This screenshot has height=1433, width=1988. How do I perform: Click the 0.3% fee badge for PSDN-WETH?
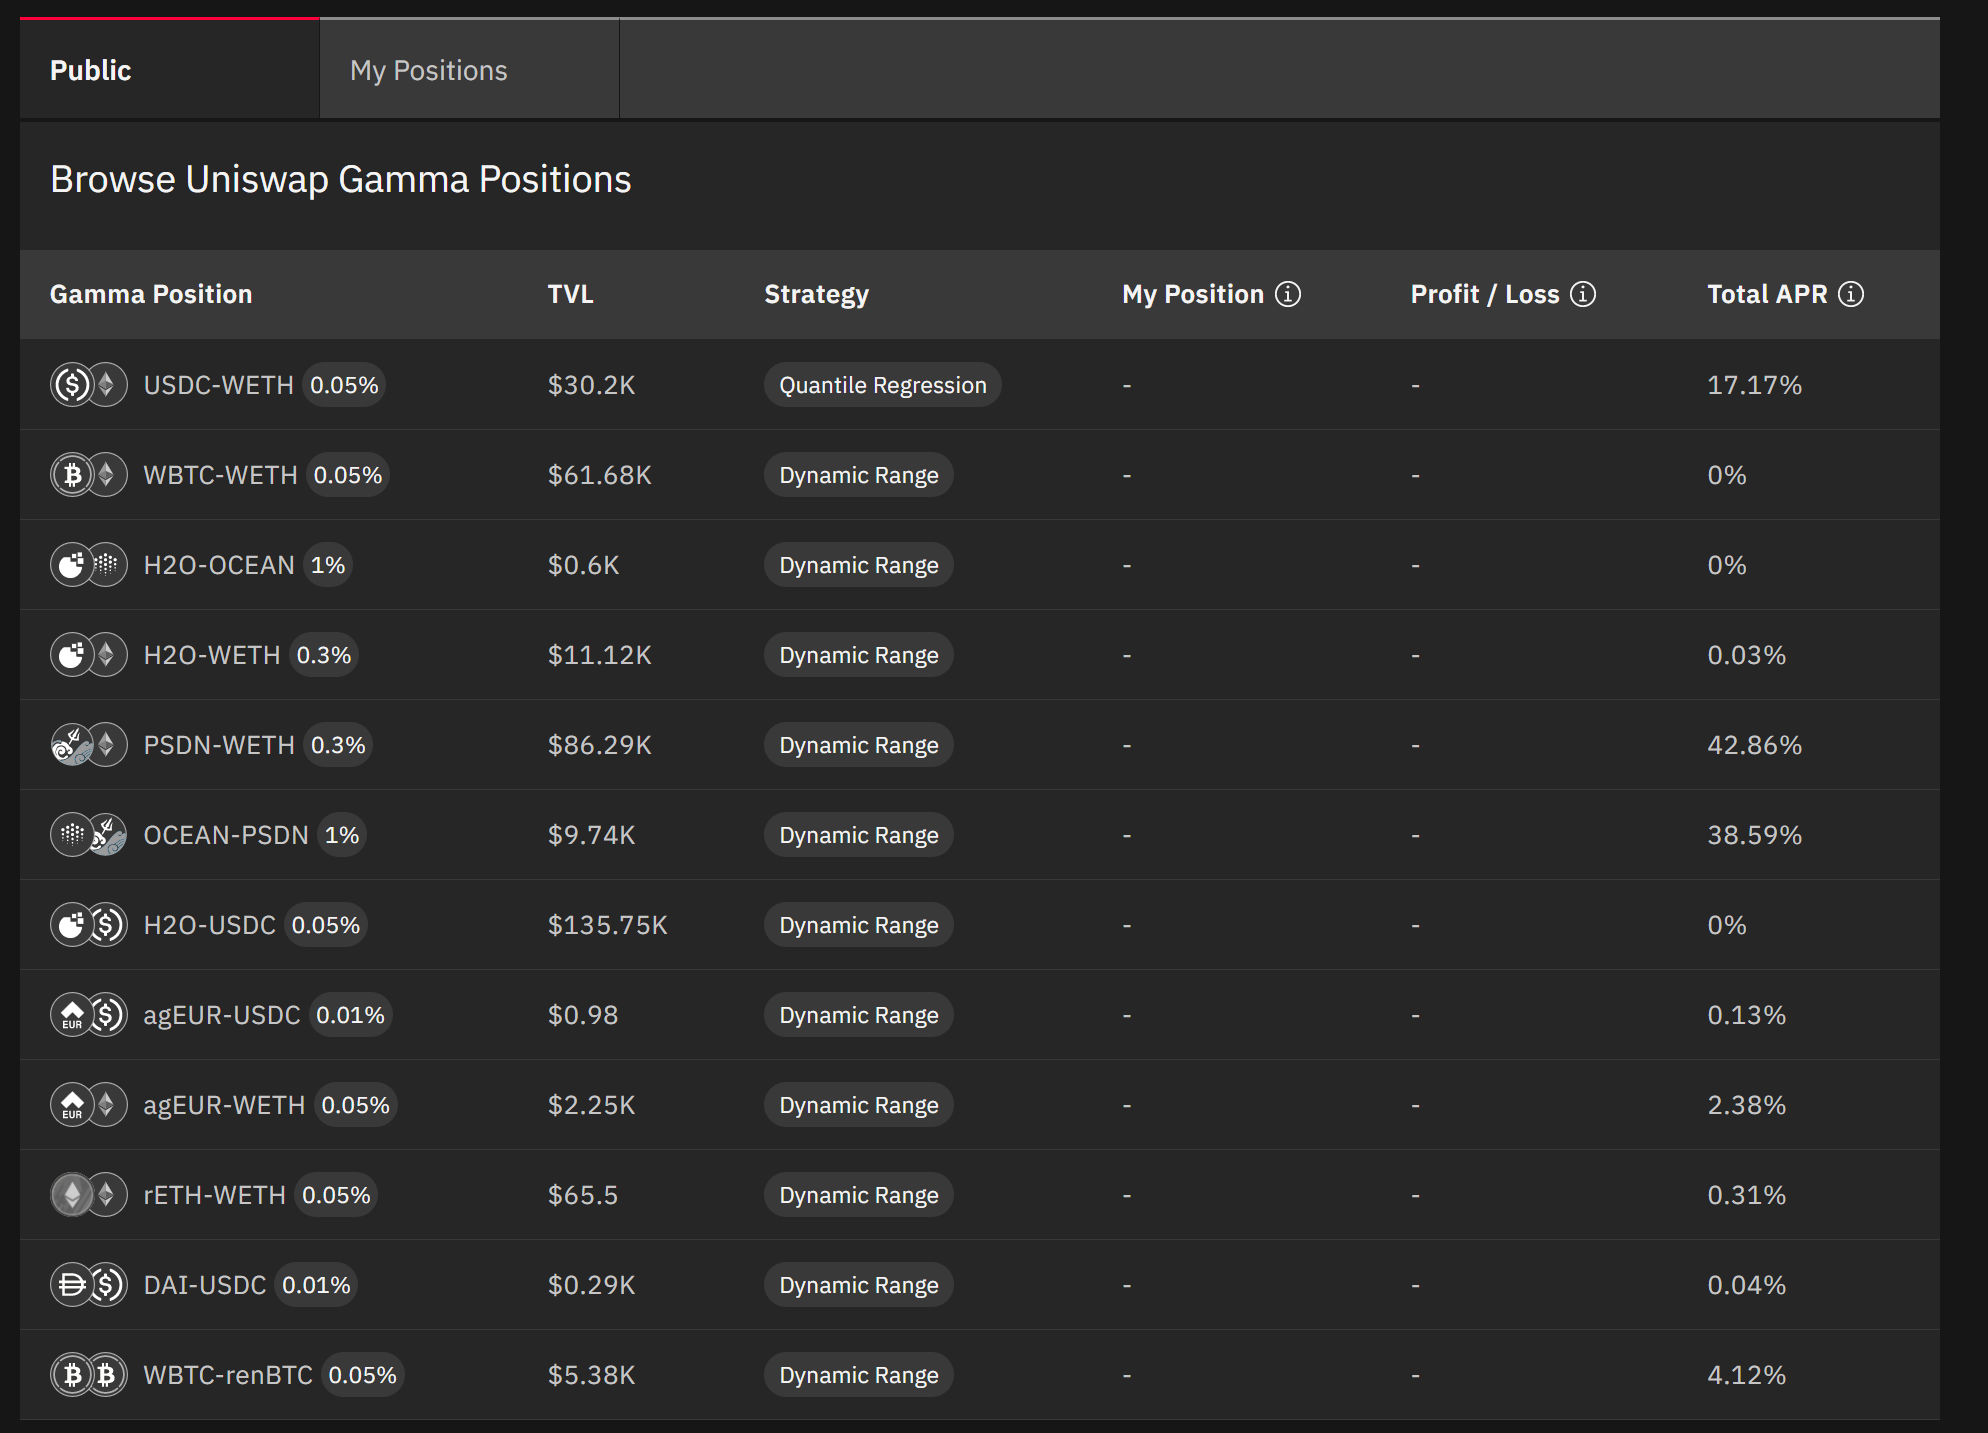coord(338,745)
